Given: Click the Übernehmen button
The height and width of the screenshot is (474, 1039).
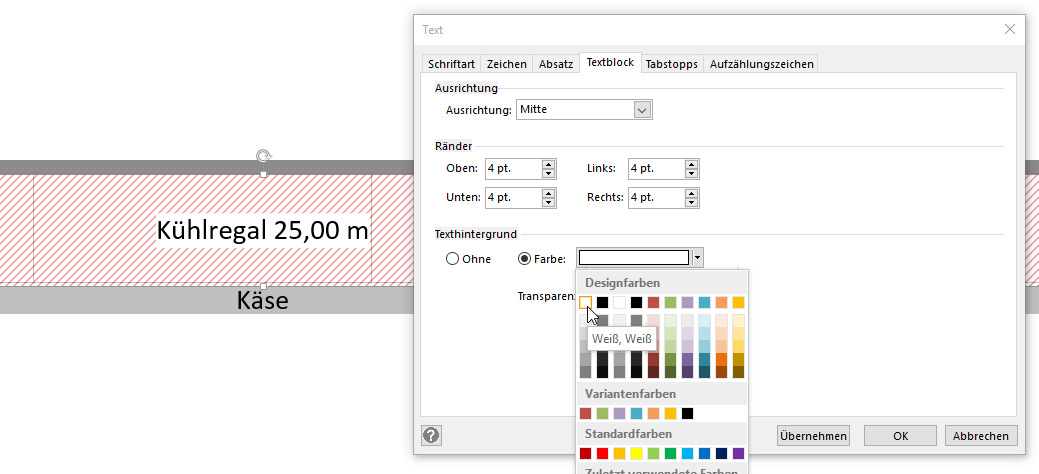Looking at the screenshot, I should pos(813,435).
